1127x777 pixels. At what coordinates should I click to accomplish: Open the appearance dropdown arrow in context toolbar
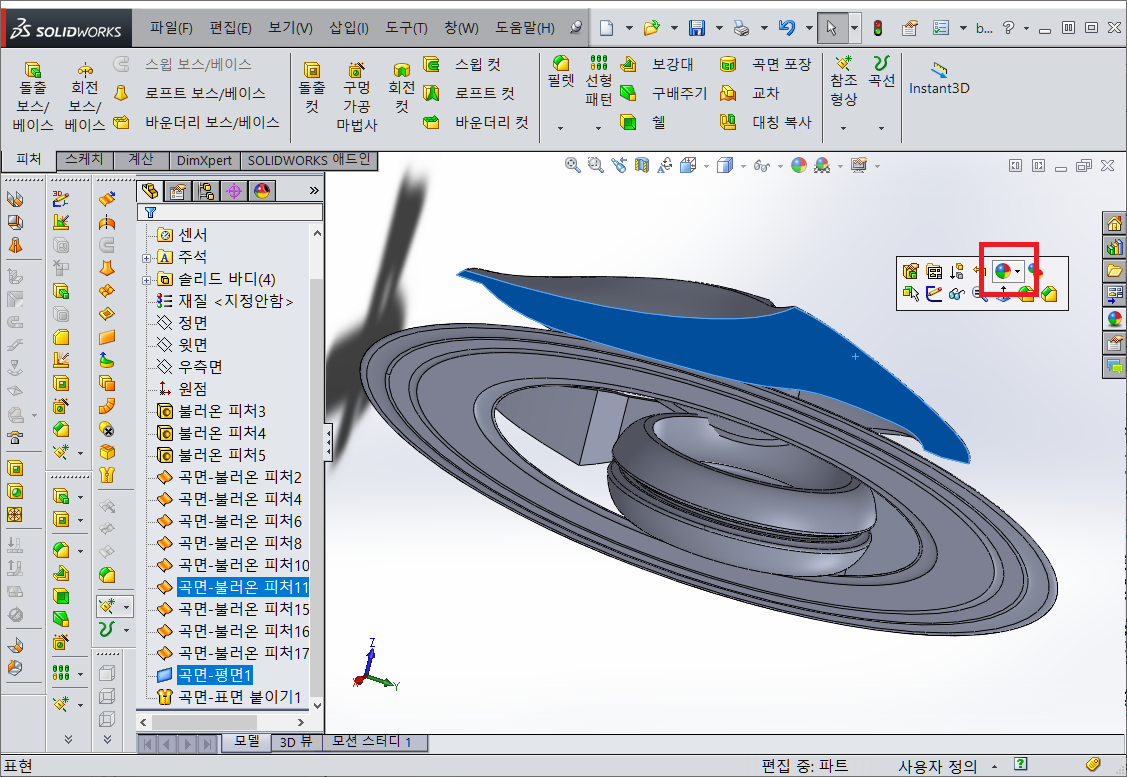pyautogui.click(x=1018, y=272)
